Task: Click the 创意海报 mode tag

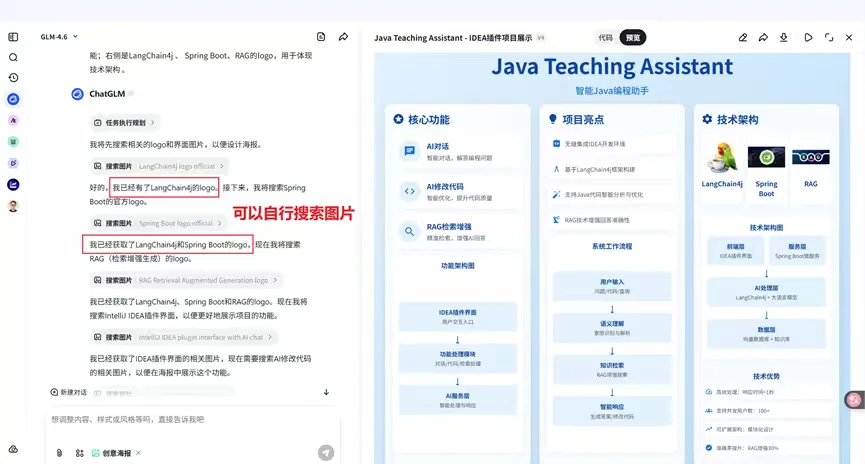Action: (x=111, y=453)
